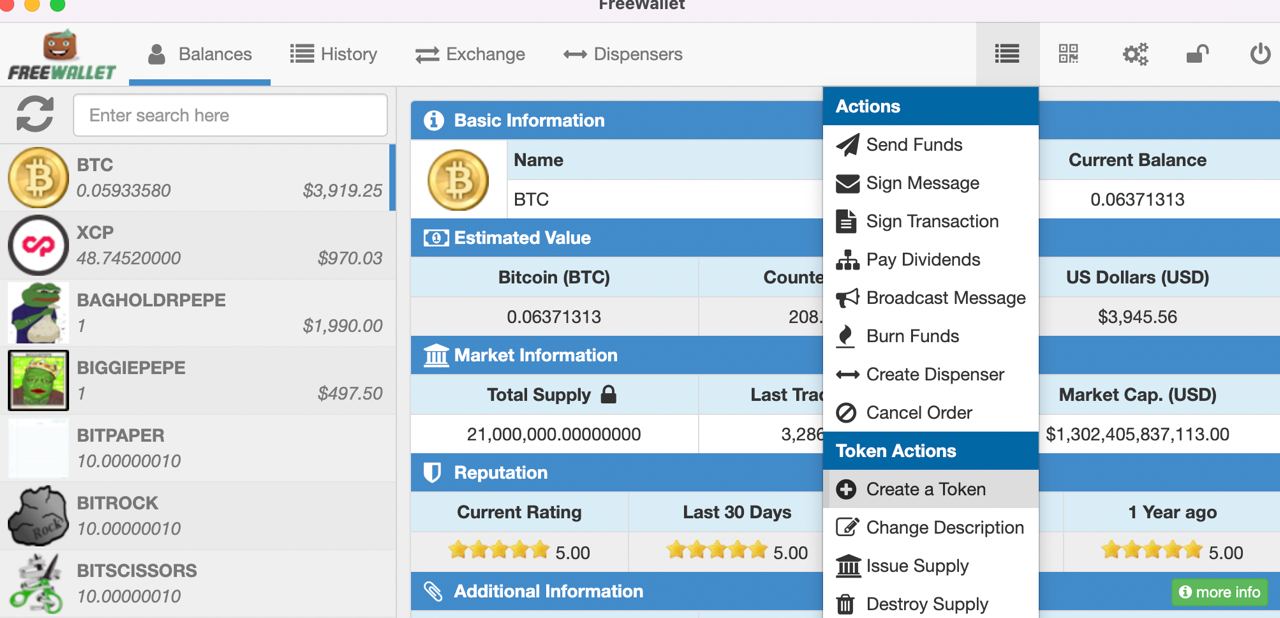
Task: Click the 1 Year ago star rating
Action: click(x=1152, y=550)
